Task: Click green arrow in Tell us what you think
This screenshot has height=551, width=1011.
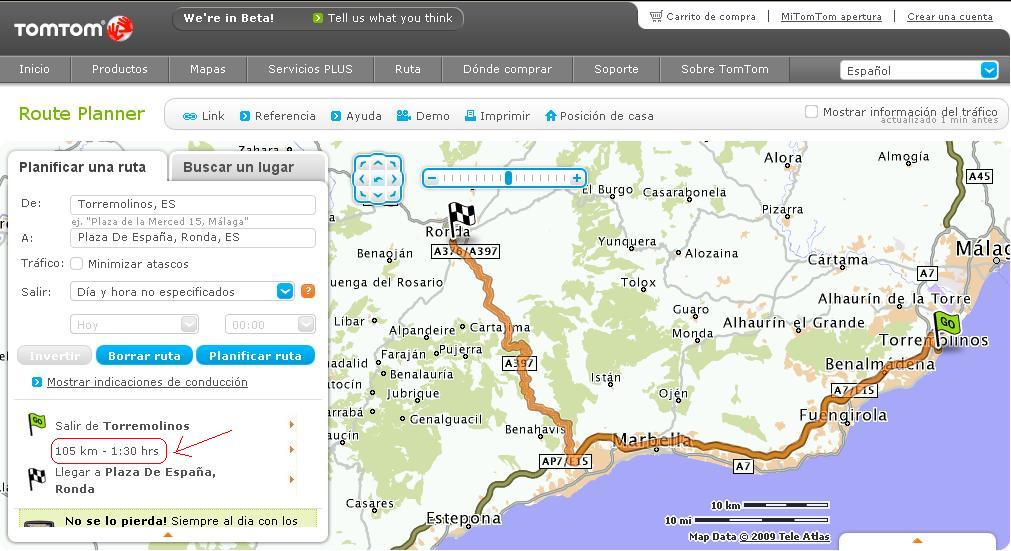Action: (x=317, y=18)
